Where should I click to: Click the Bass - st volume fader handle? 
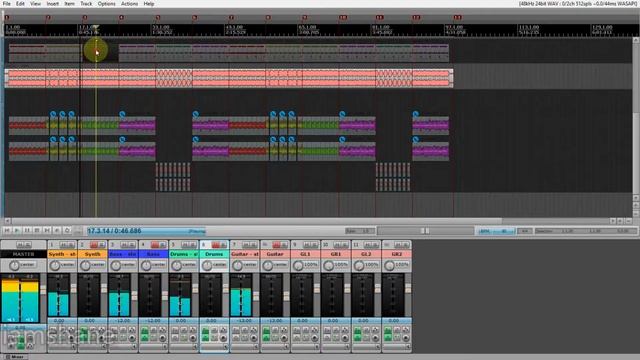(134, 296)
